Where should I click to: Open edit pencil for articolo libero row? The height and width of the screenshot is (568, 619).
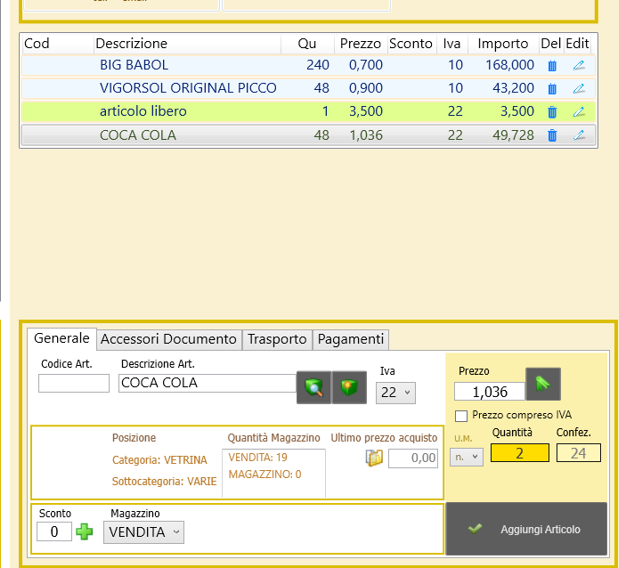(x=579, y=112)
